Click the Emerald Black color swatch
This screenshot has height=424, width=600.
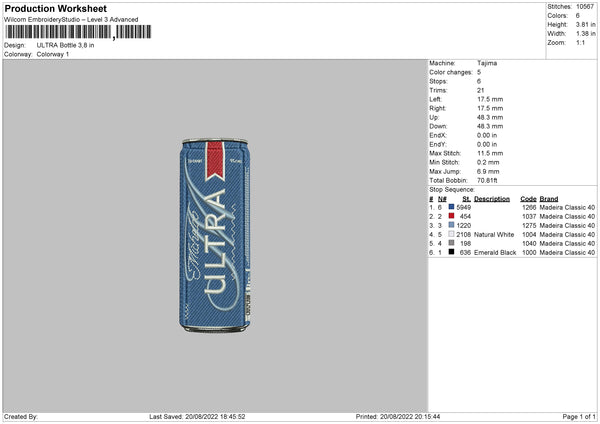pyautogui.click(x=451, y=252)
